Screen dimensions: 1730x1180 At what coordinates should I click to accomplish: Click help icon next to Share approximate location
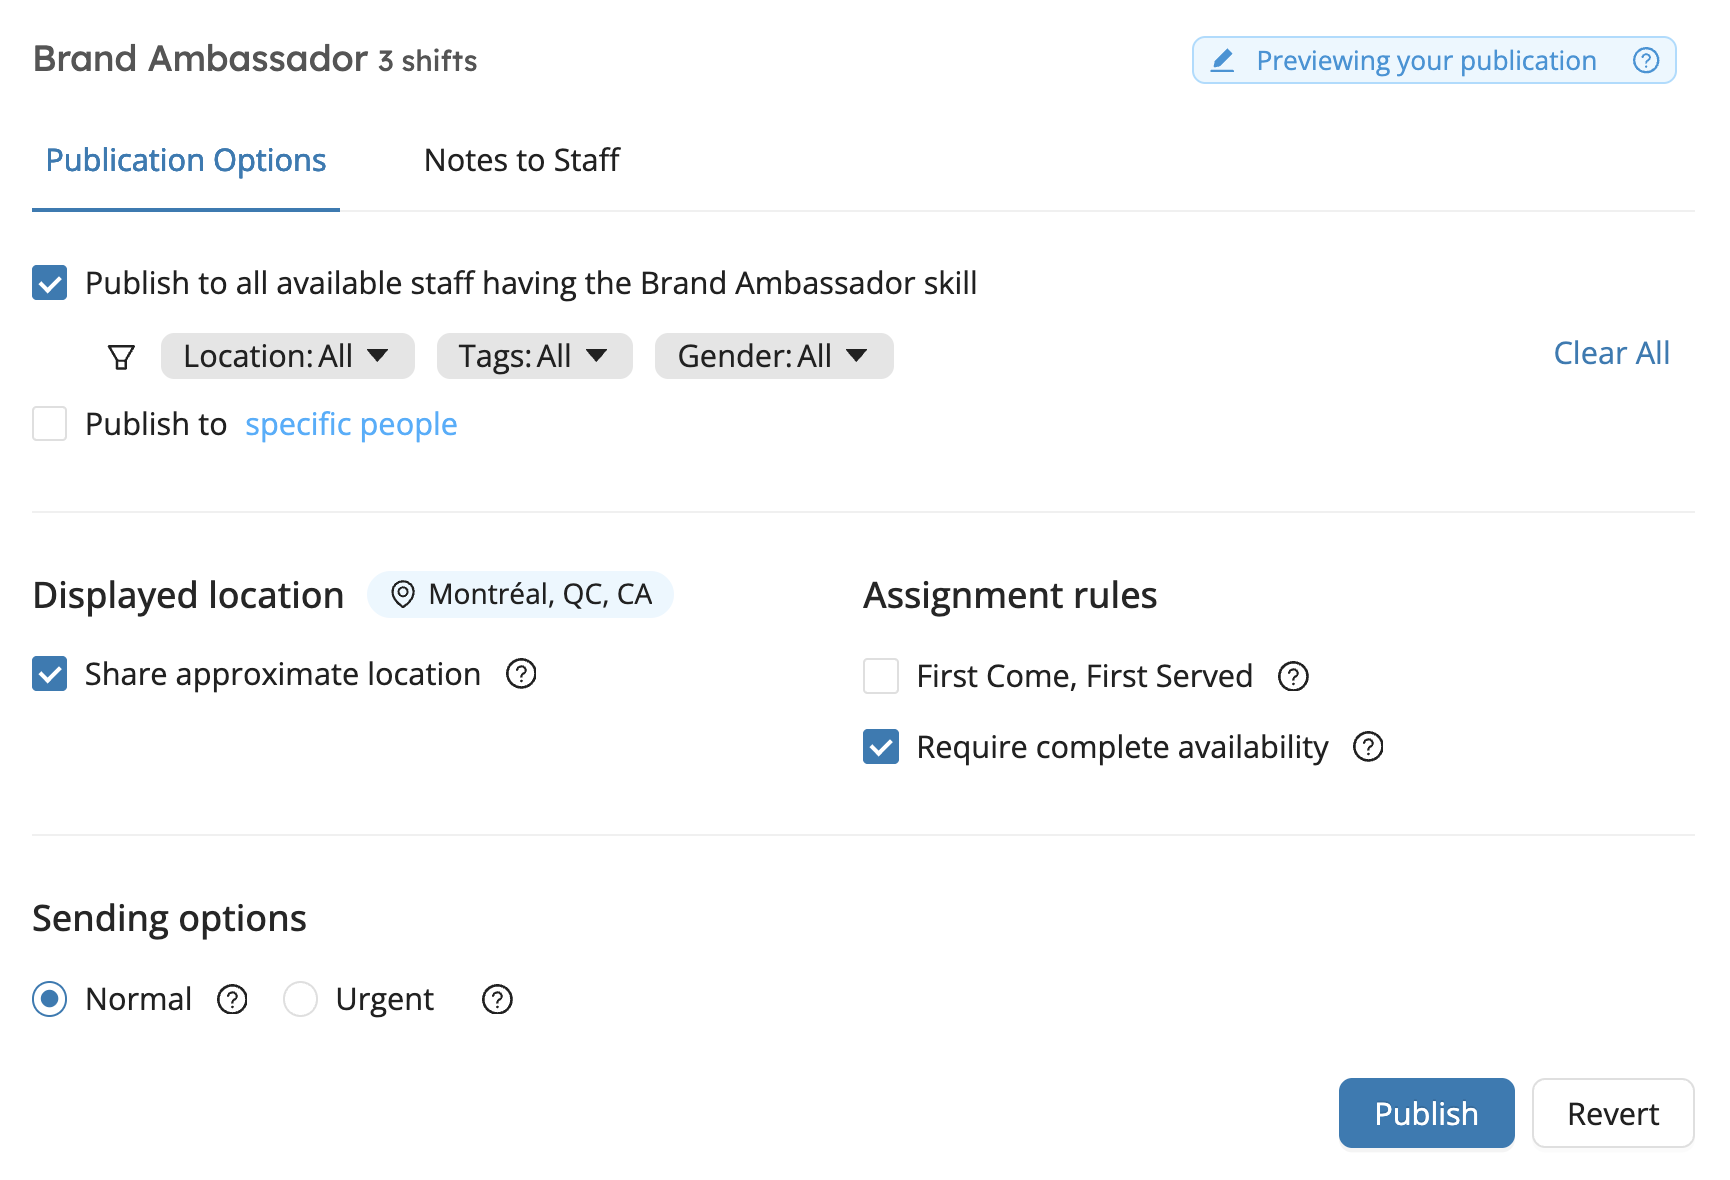[521, 674]
